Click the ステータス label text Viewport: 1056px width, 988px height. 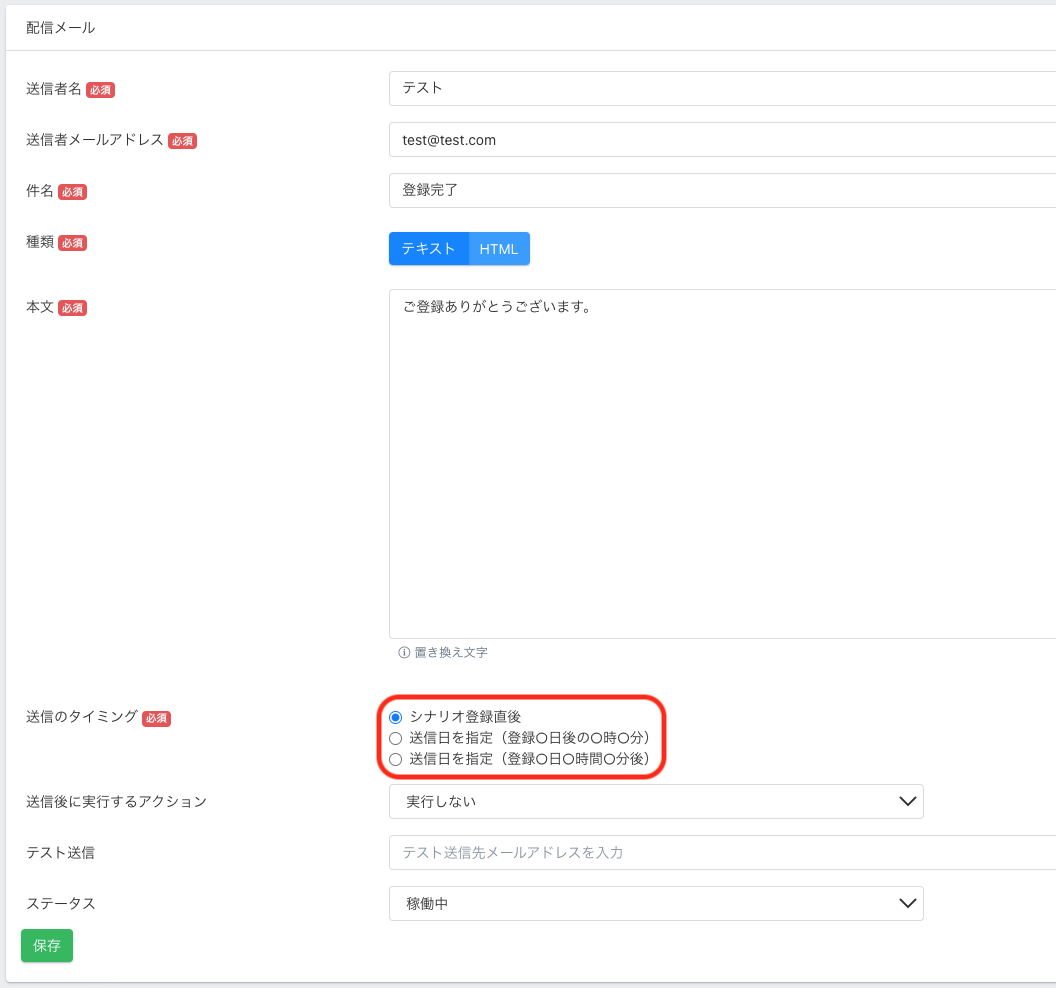[x=61, y=903]
